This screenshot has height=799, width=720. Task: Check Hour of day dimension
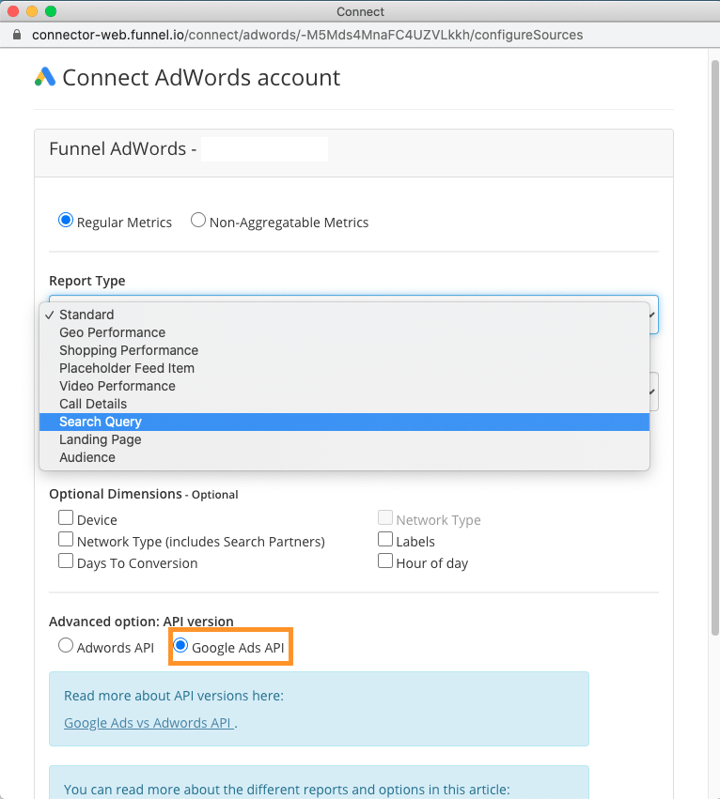385,561
